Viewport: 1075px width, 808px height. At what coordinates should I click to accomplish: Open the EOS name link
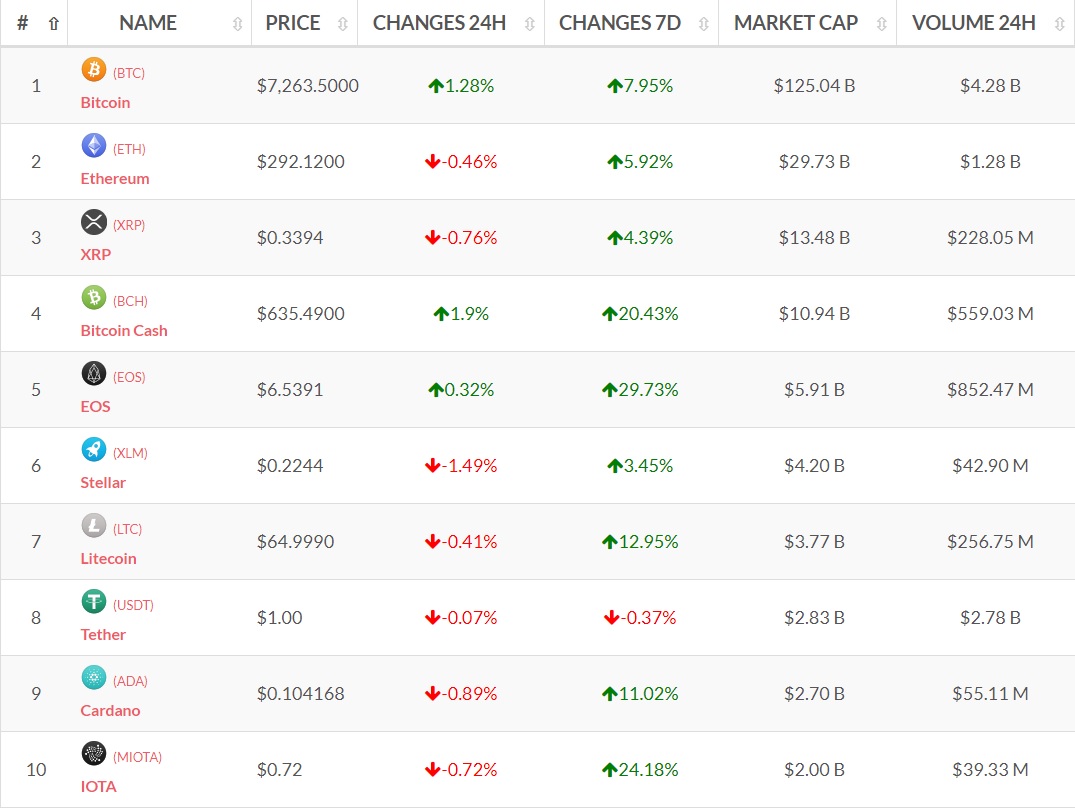[x=95, y=407]
